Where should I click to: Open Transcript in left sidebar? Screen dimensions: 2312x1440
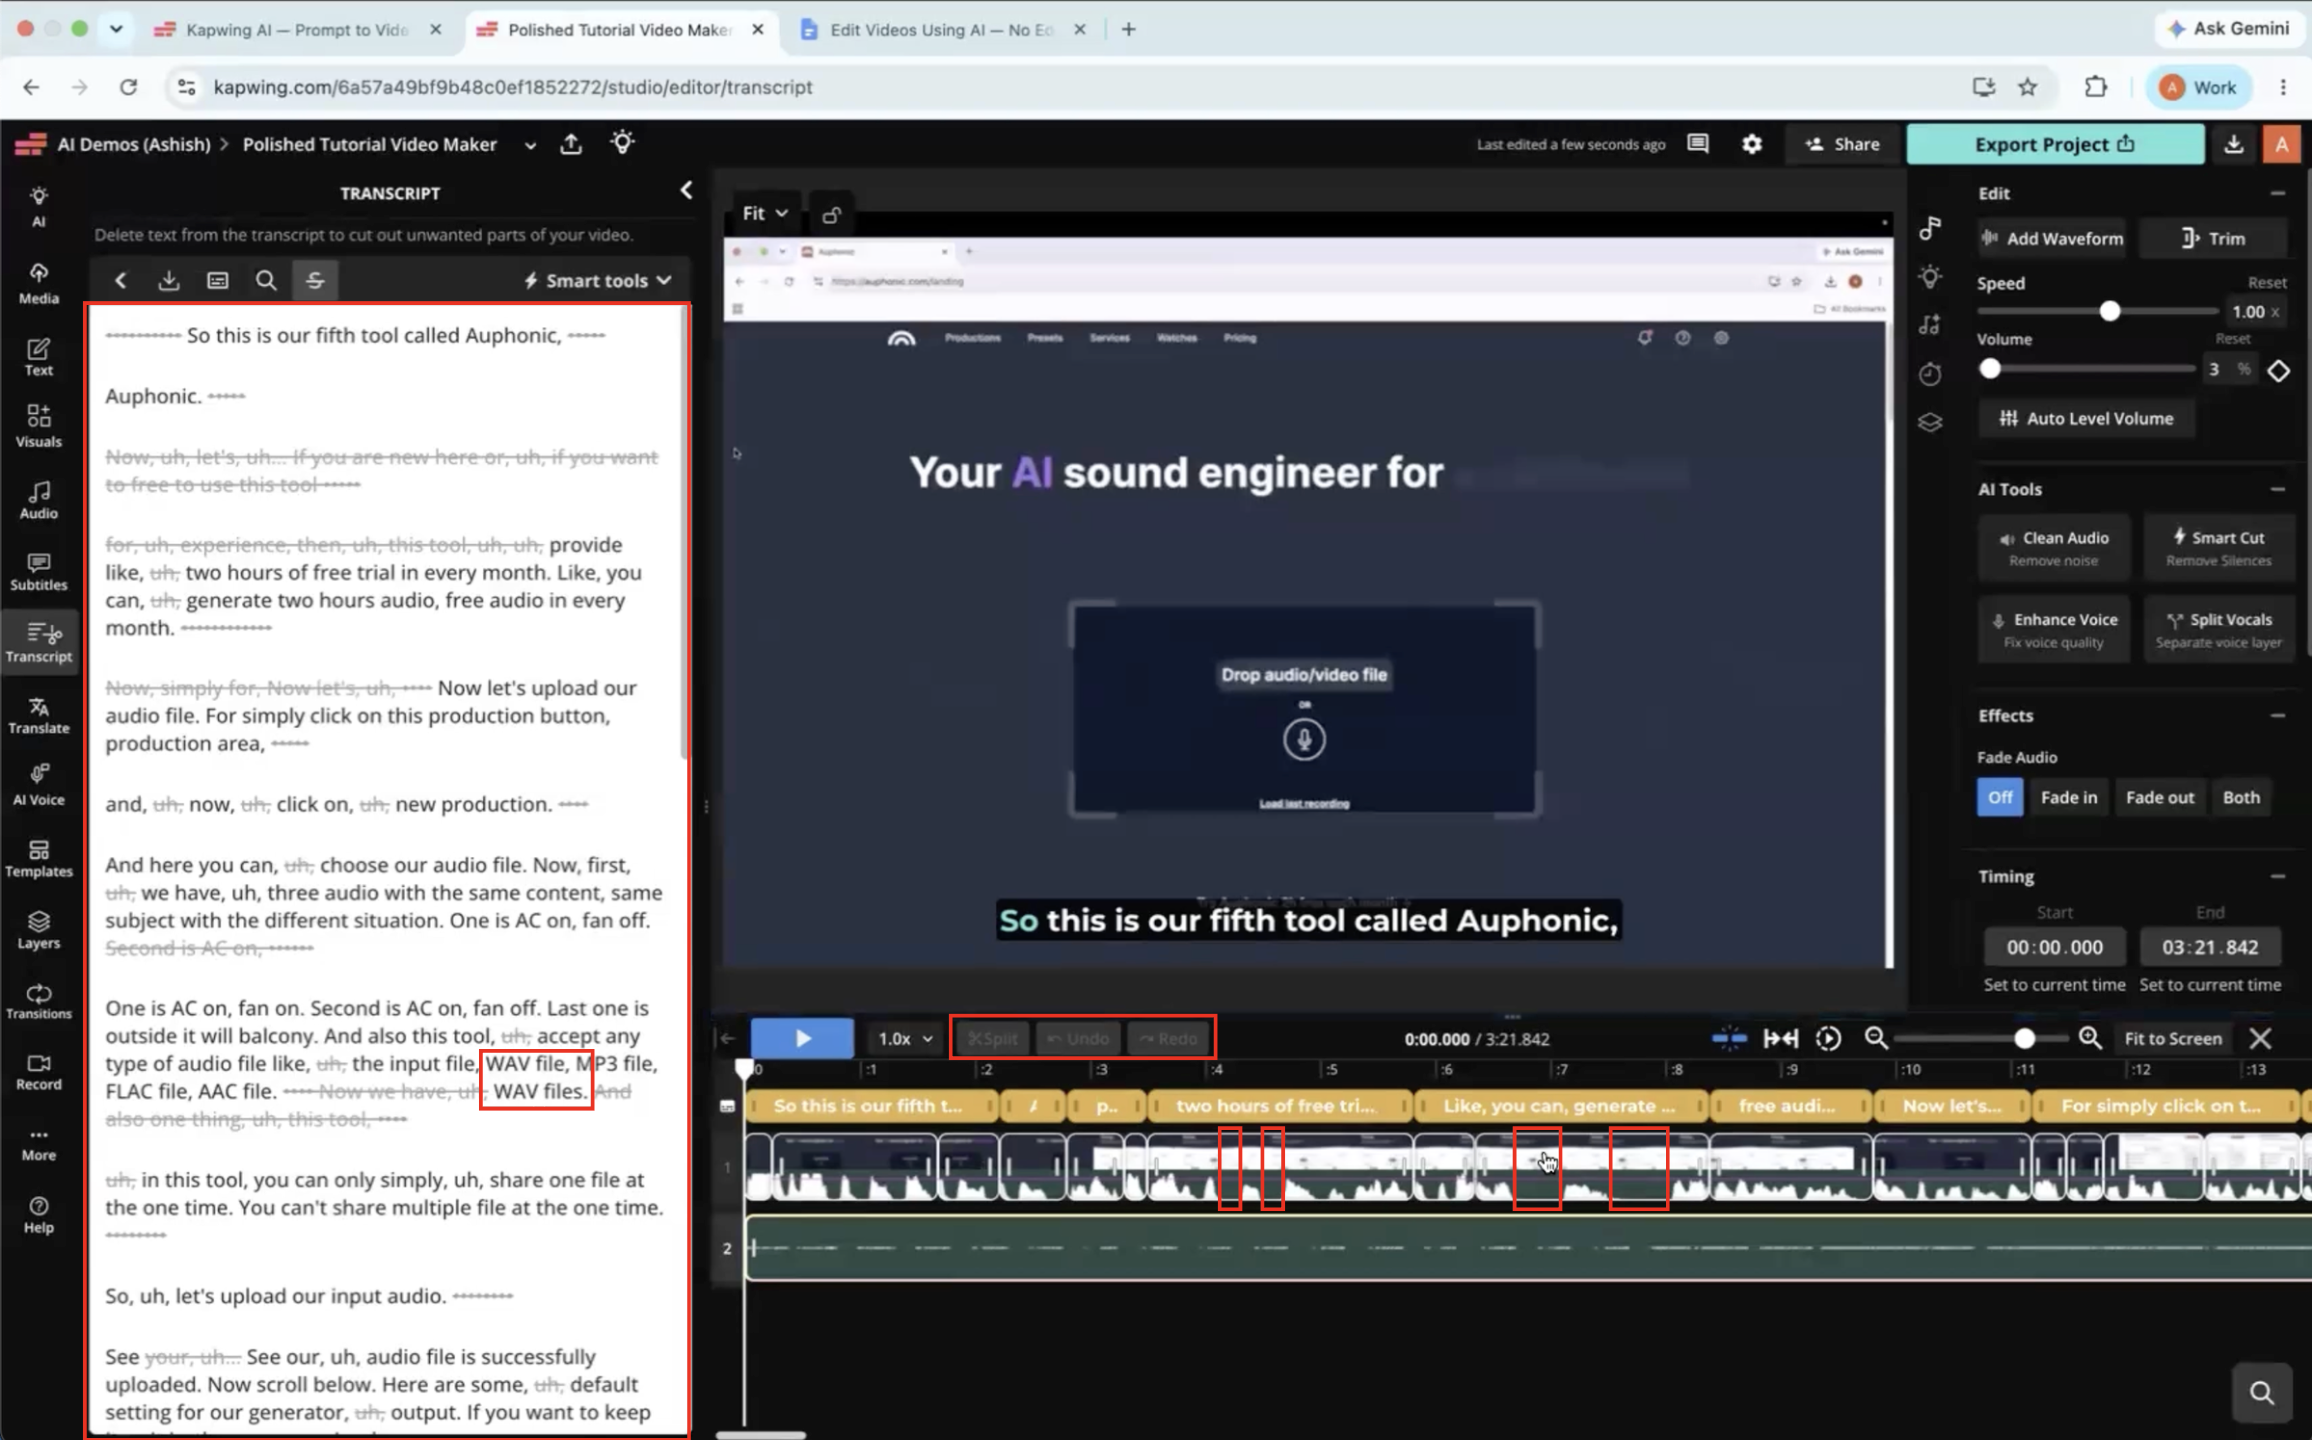pyautogui.click(x=38, y=643)
